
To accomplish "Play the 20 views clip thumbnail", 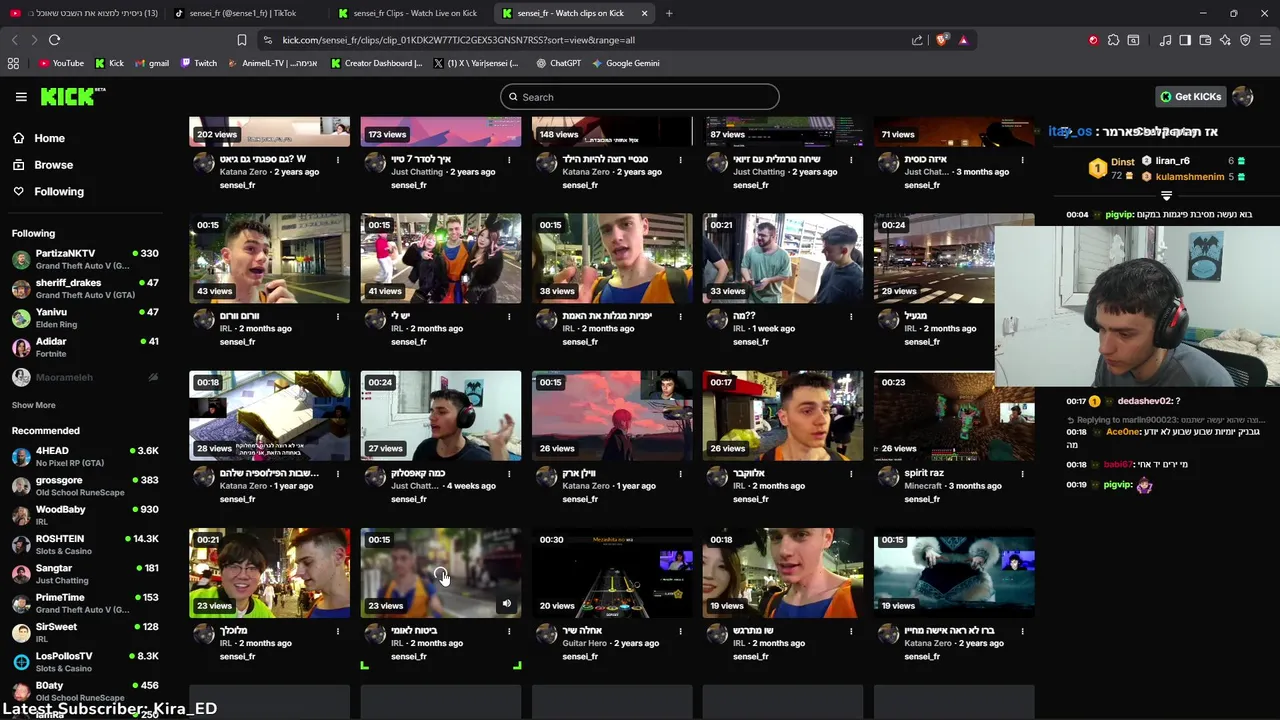I will pyautogui.click(x=612, y=572).
